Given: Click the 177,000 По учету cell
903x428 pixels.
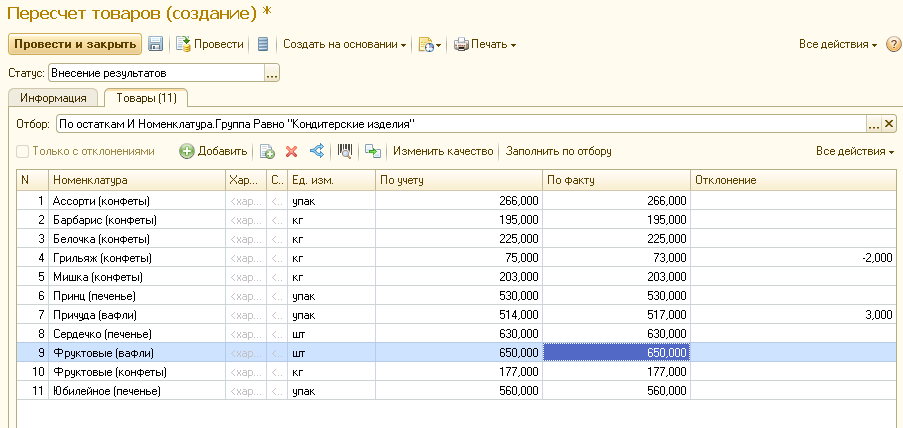Looking at the screenshot, I should (x=458, y=372).
